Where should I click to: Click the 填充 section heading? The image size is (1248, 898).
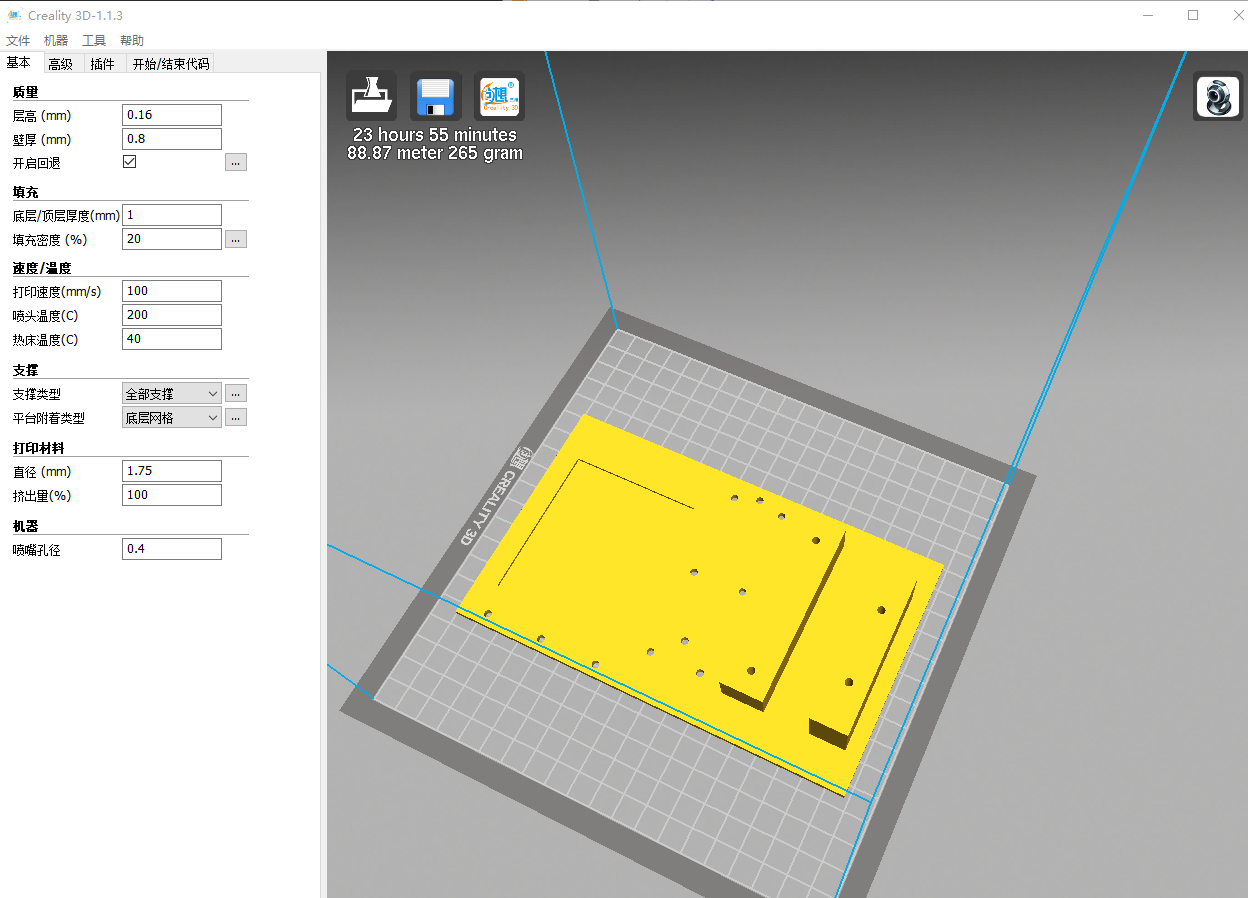[x=25, y=192]
